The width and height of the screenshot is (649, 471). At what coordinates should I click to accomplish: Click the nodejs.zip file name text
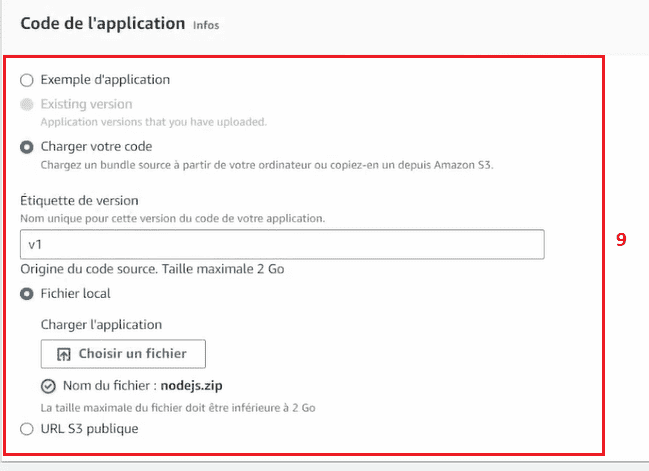[191, 386]
